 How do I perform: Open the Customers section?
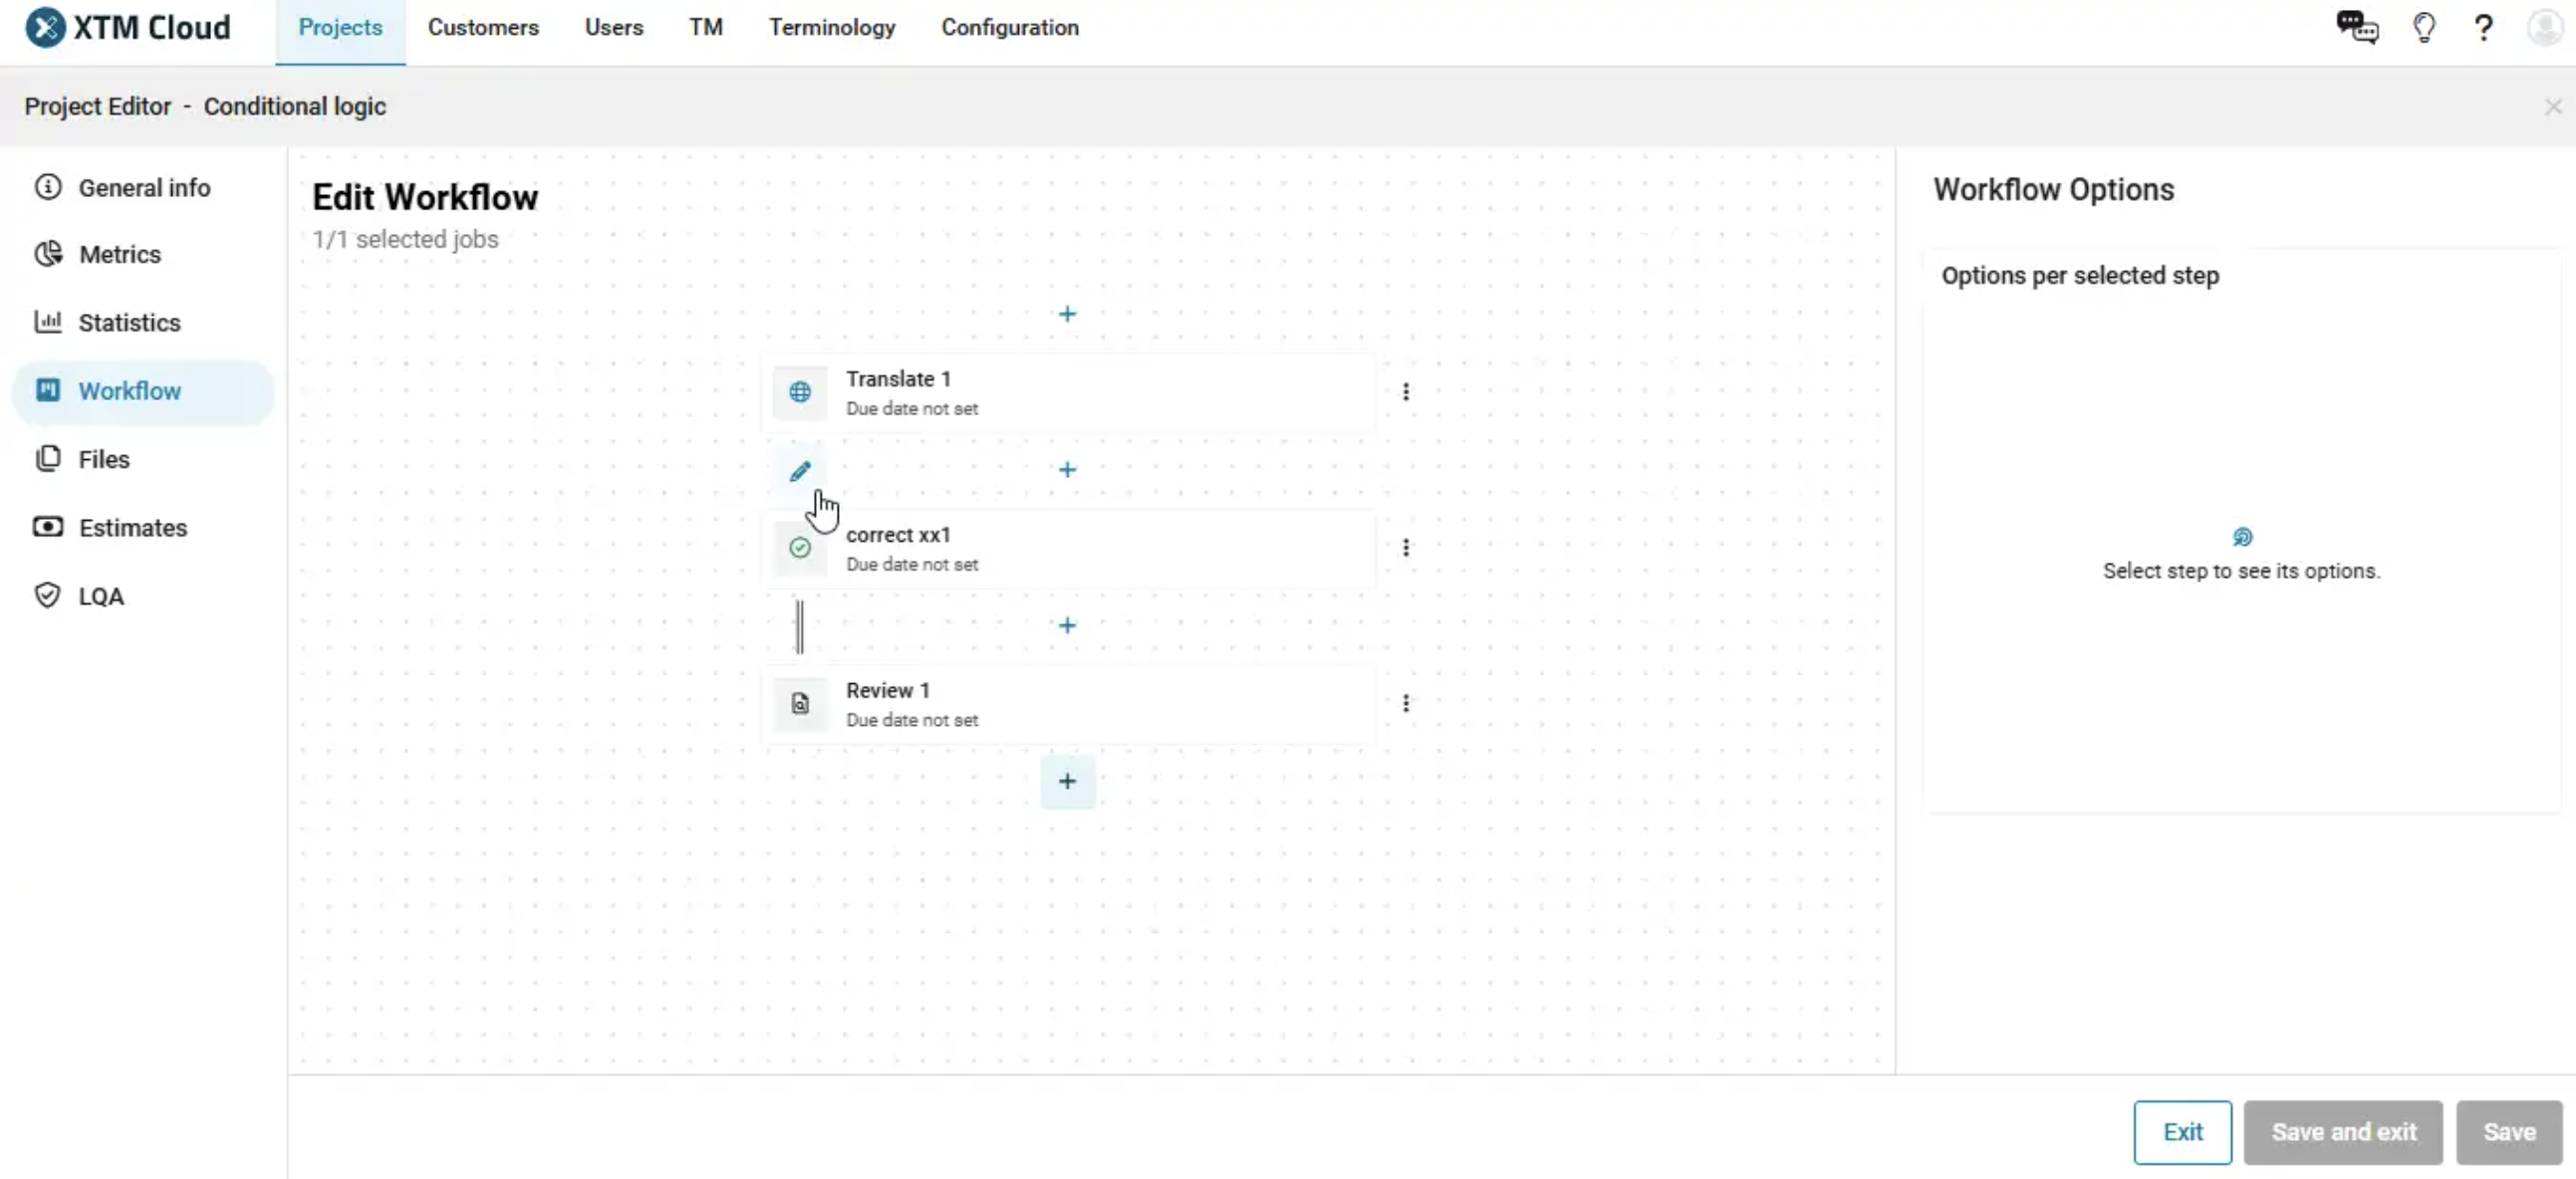pyautogui.click(x=484, y=27)
